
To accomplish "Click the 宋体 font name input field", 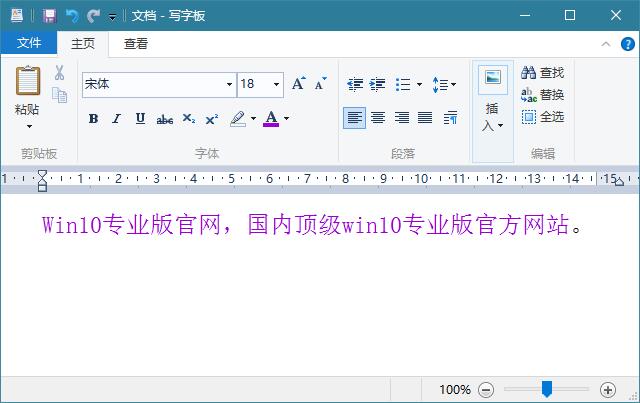I will click(153, 85).
